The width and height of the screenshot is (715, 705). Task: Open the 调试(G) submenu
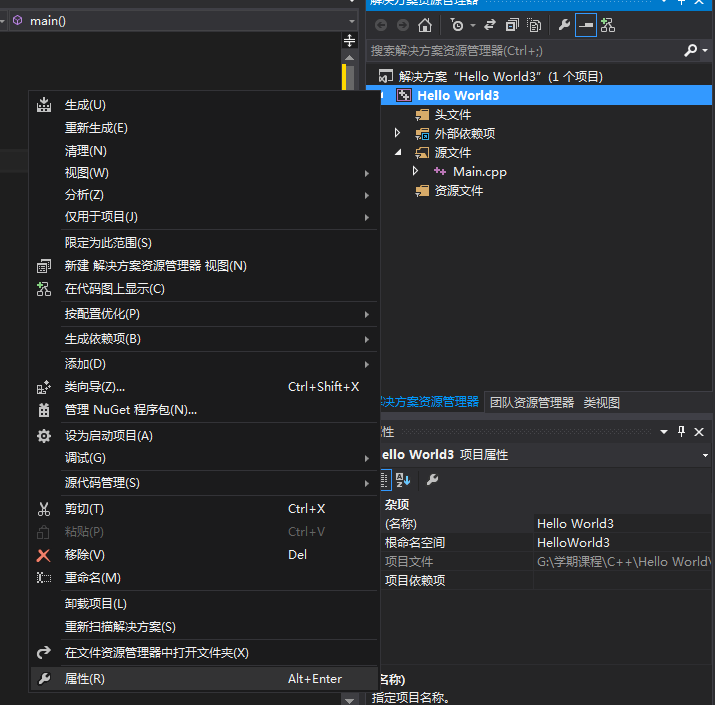pos(203,458)
